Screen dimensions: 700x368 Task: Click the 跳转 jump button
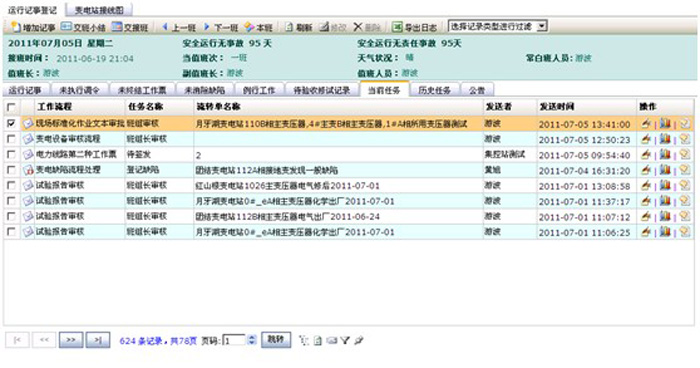[276, 340]
